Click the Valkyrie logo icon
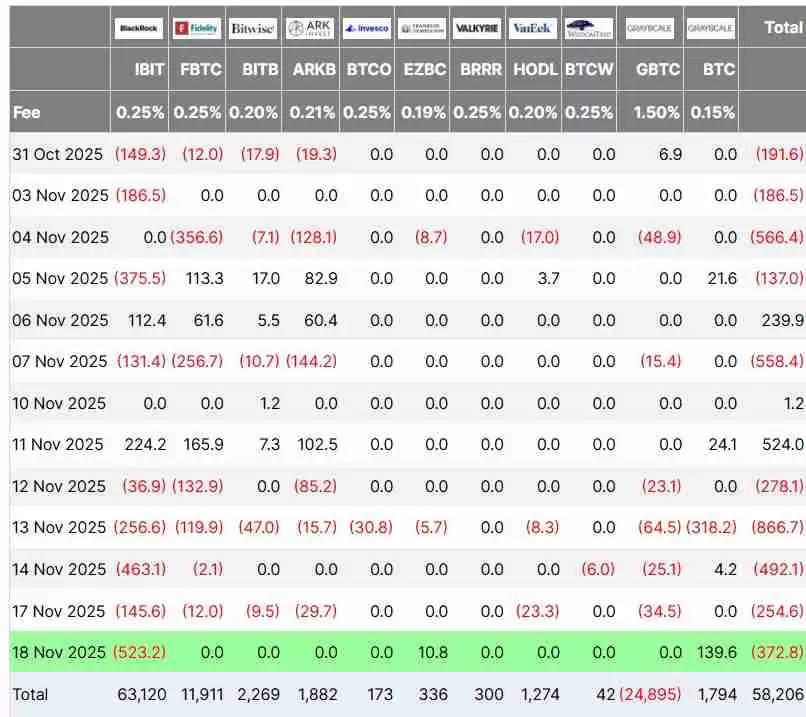The image size is (806, 717). pyautogui.click(x=478, y=27)
